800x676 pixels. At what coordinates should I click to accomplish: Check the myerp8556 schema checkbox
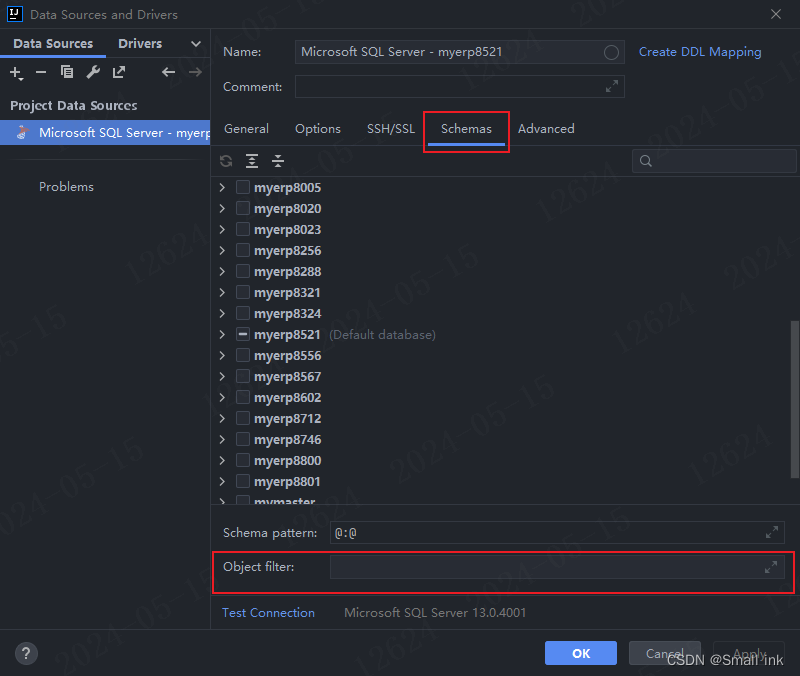[x=243, y=355]
